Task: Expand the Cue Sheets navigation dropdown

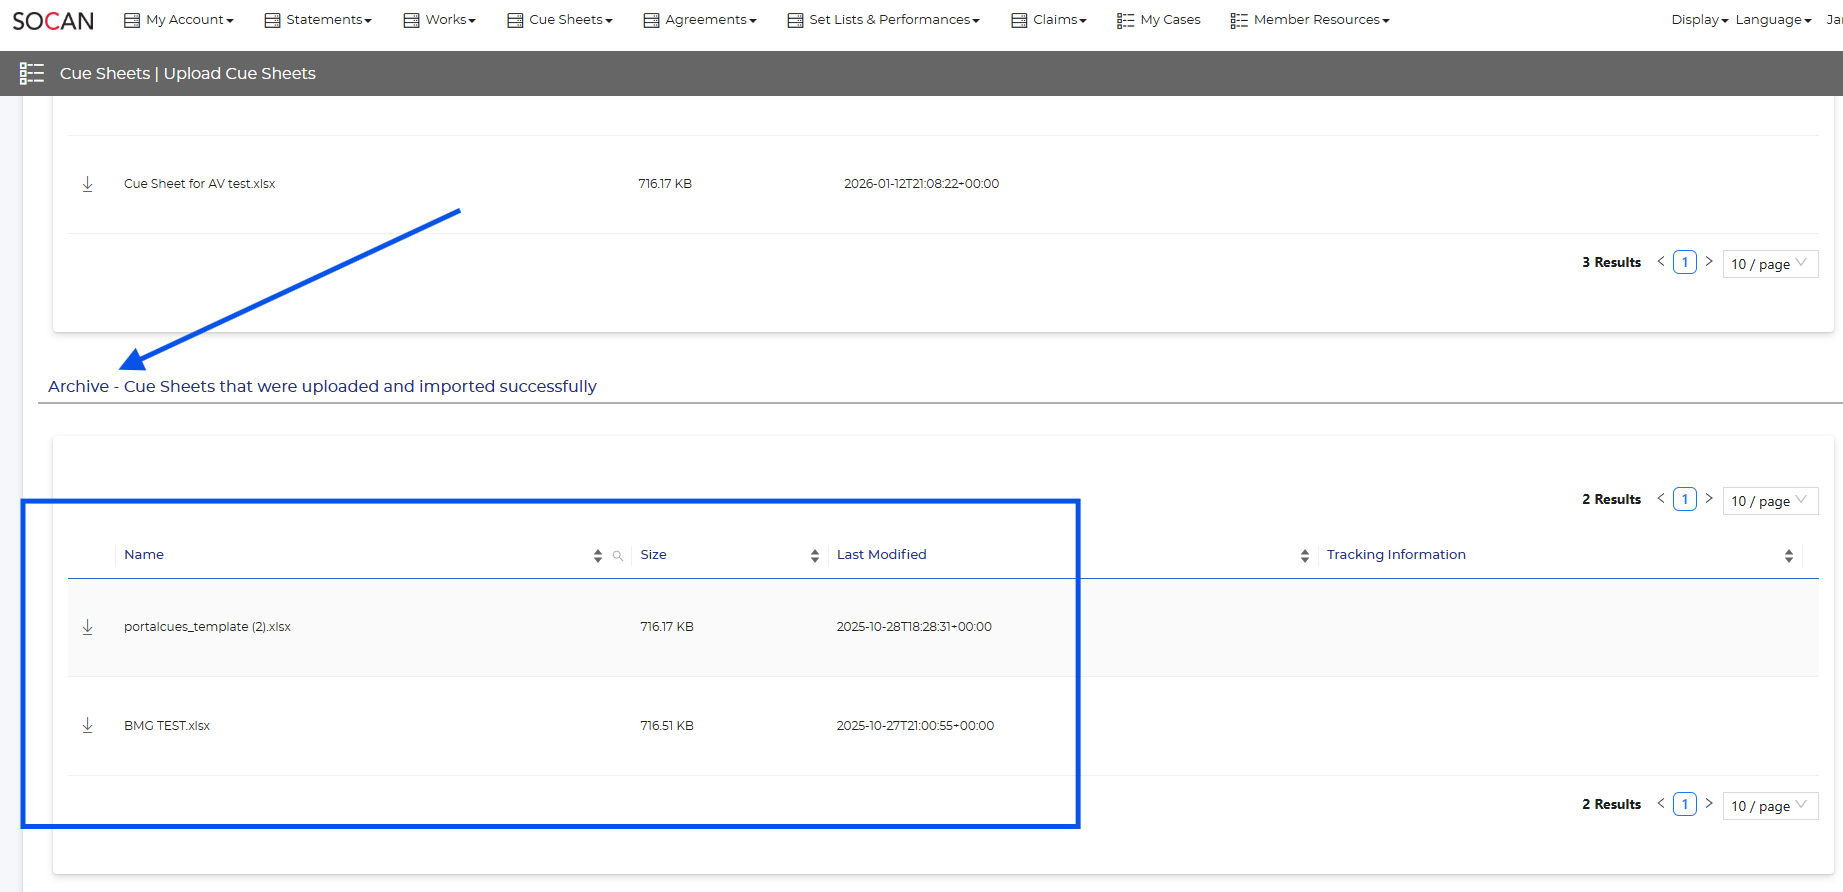Action: [560, 20]
